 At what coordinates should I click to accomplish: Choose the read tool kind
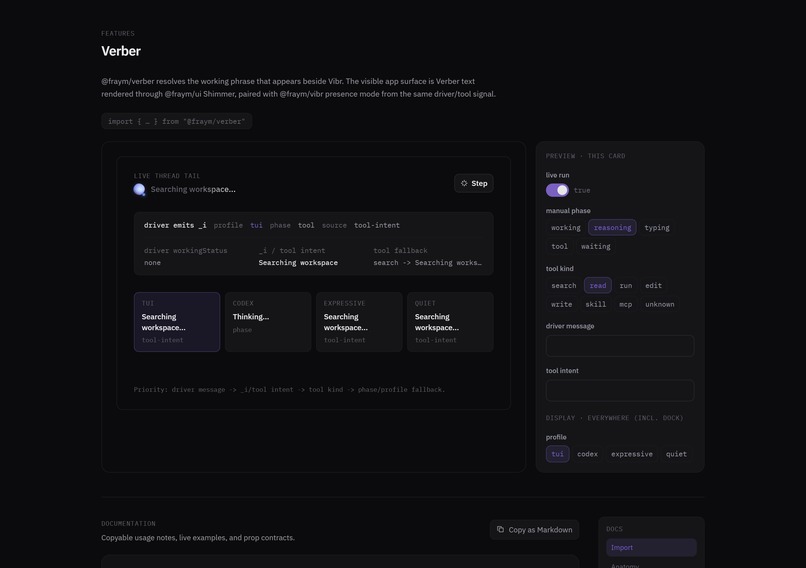(x=597, y=286)
